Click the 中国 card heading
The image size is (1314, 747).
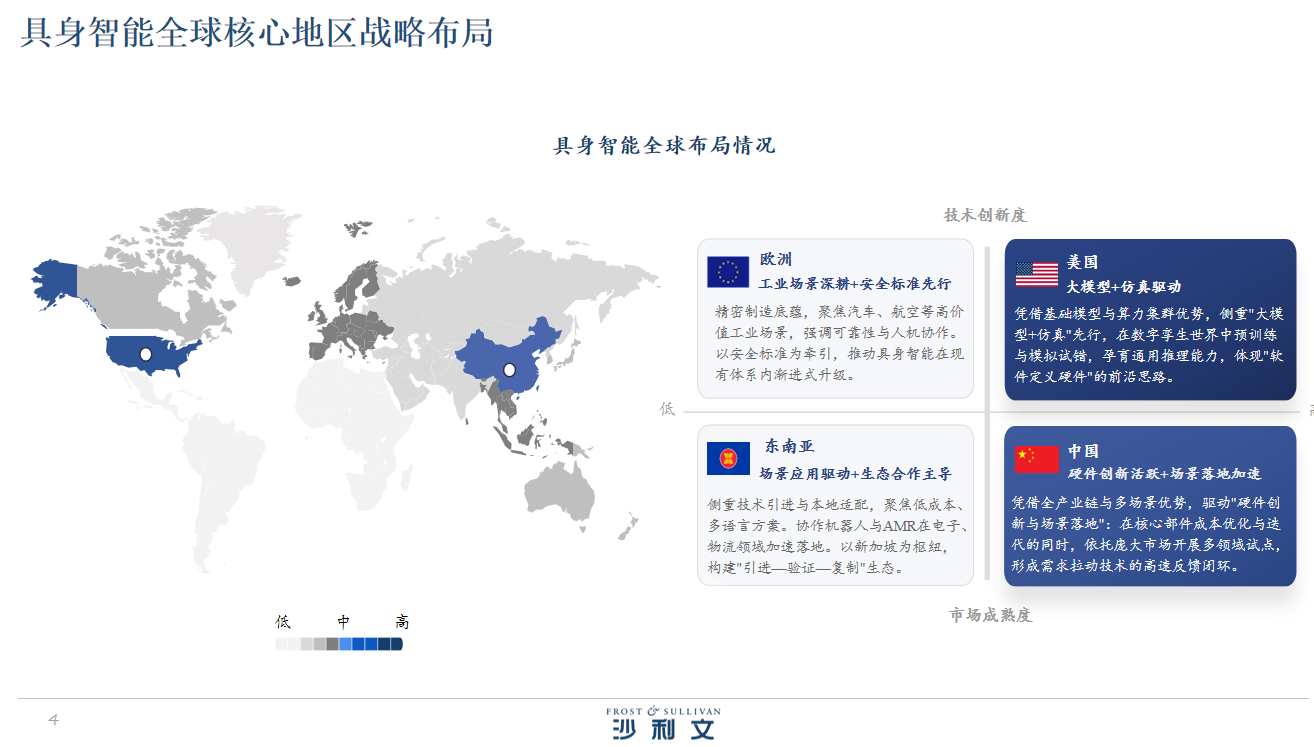1083,451
